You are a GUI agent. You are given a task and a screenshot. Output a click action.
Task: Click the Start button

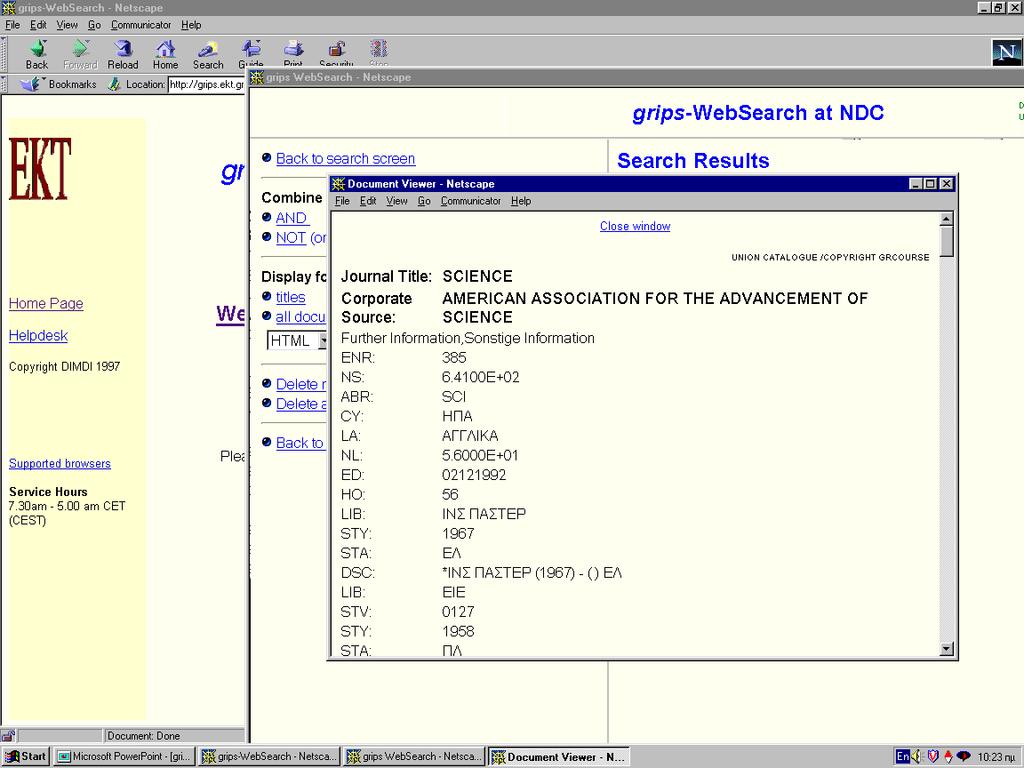point(25,756)
